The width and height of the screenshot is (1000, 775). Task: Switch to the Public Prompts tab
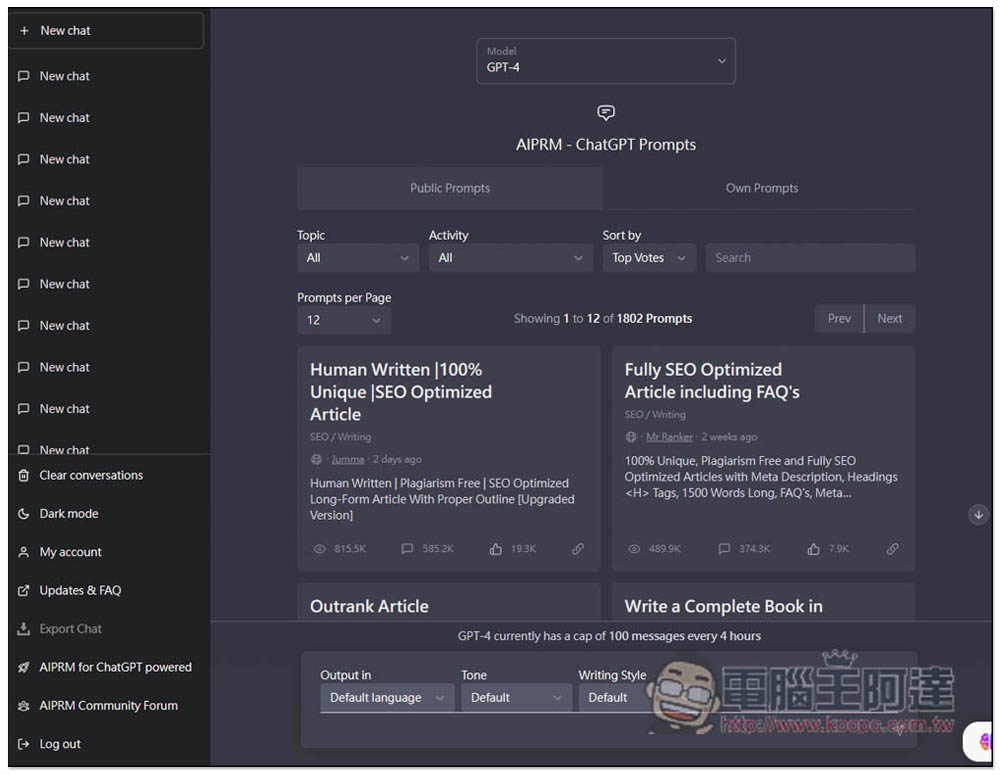click(x=450, y=188)
